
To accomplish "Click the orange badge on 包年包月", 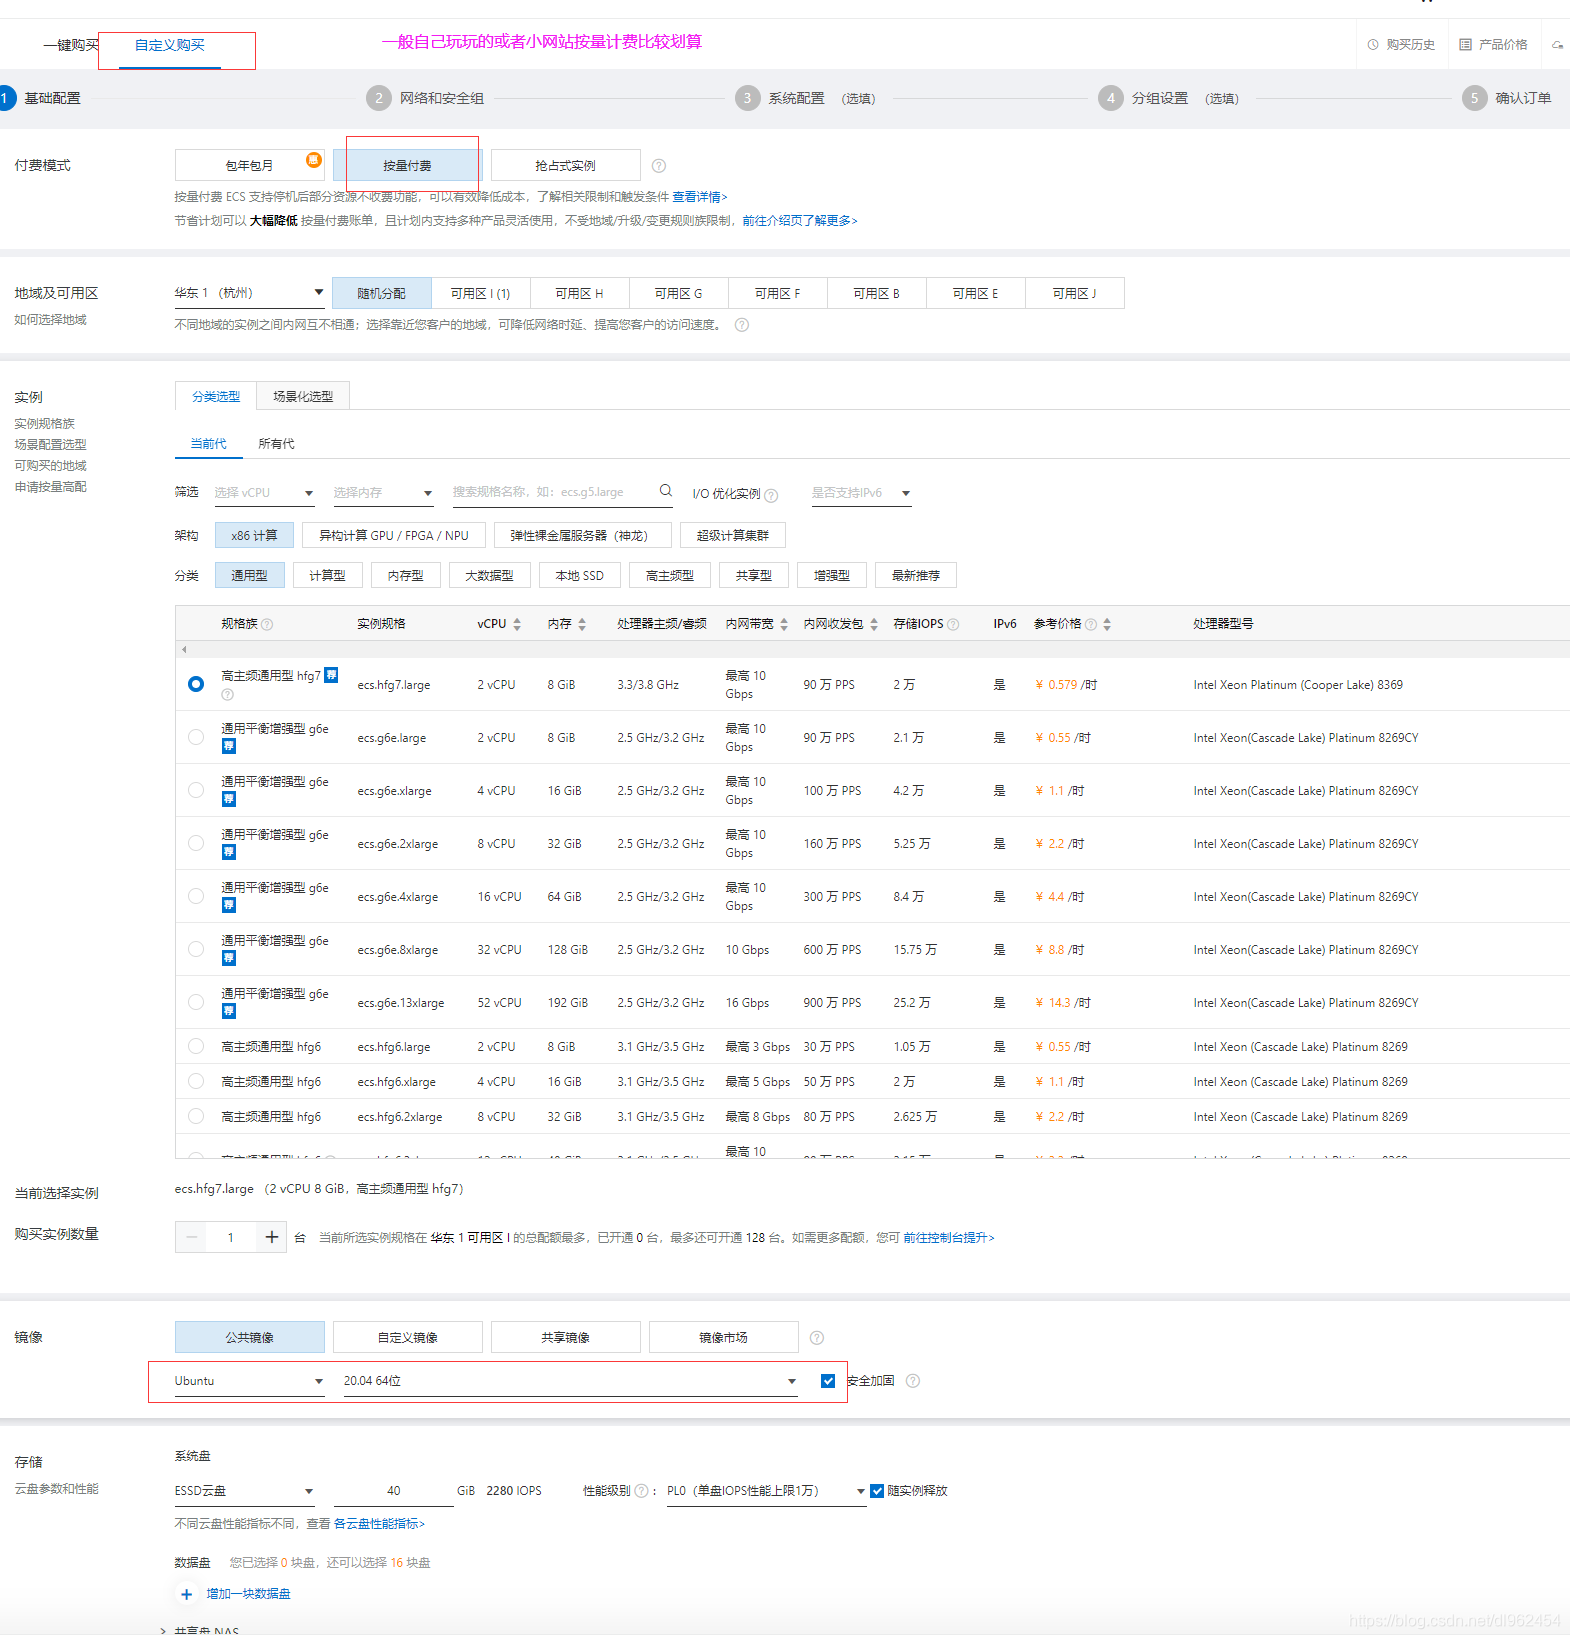I will (x=314, y=160).
